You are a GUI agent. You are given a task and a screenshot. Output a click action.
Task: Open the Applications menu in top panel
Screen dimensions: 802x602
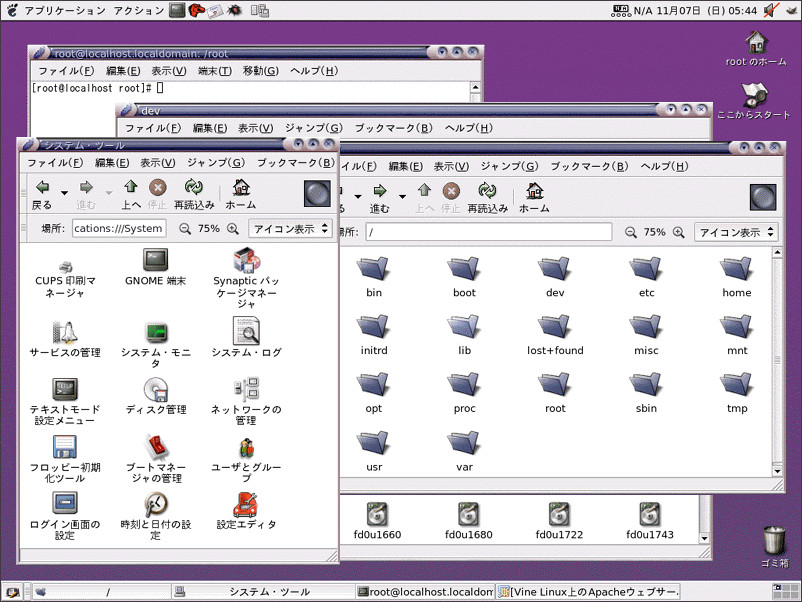(63, 11)
